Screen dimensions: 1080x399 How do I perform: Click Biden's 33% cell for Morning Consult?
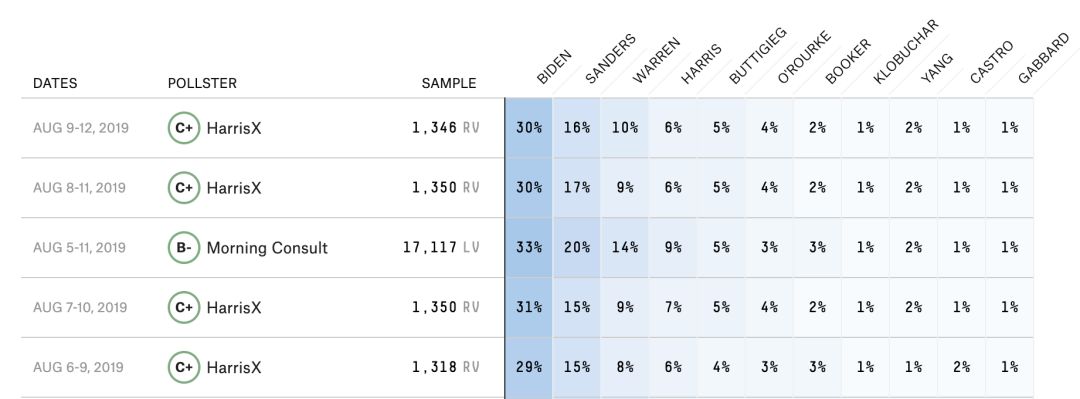point(528,247)
